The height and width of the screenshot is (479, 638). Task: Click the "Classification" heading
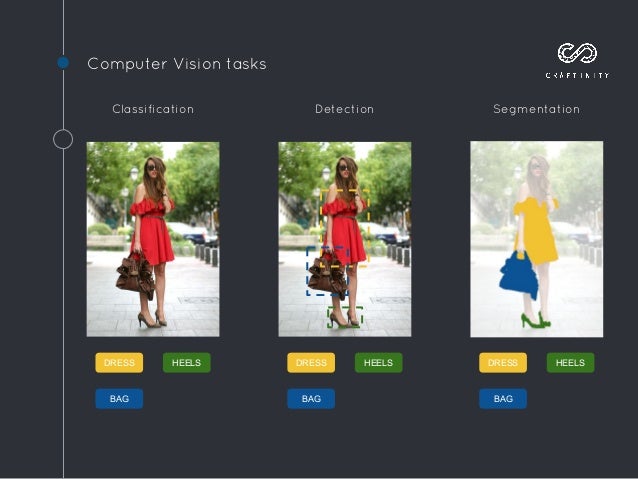[153, 109]
